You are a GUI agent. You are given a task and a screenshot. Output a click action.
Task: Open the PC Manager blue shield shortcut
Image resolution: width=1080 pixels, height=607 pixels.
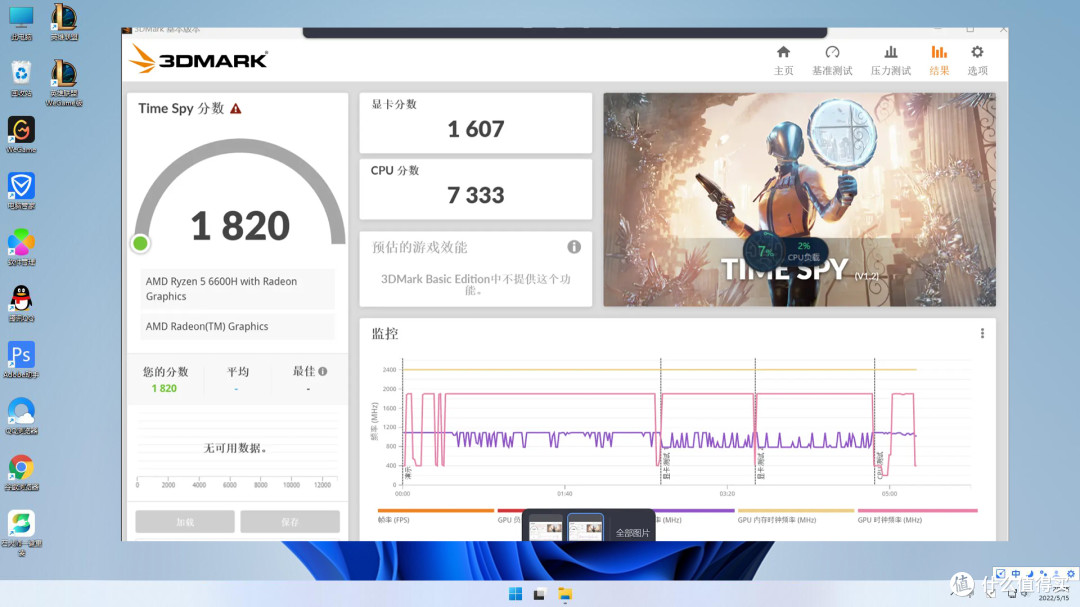point(21,191)
